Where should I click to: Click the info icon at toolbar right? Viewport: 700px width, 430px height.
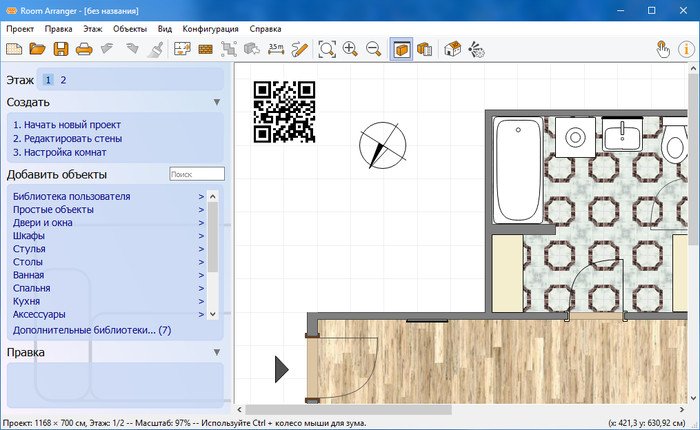686,48
